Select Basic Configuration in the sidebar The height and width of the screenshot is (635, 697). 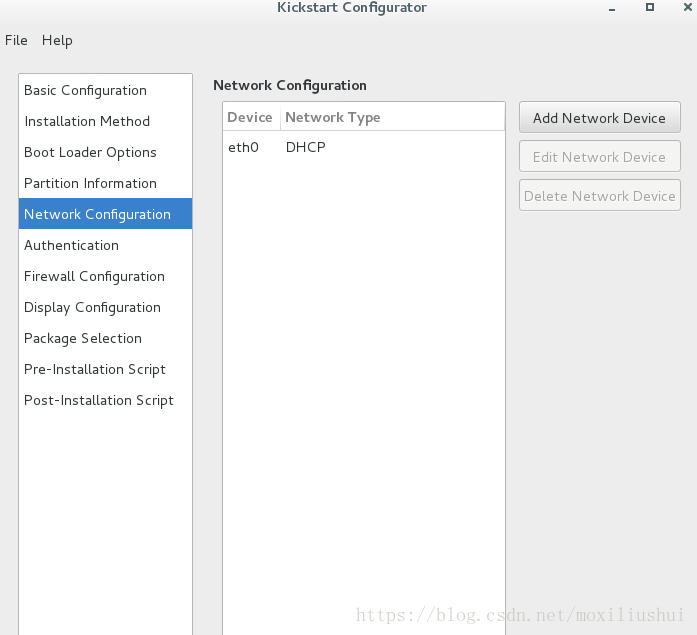105,90
